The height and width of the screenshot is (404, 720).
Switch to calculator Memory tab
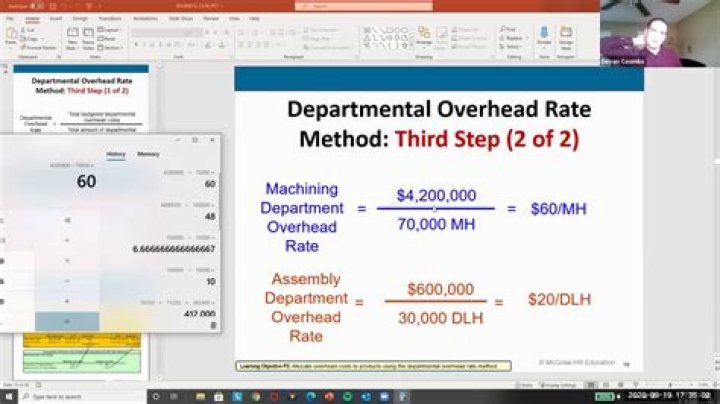click(148, 154)
